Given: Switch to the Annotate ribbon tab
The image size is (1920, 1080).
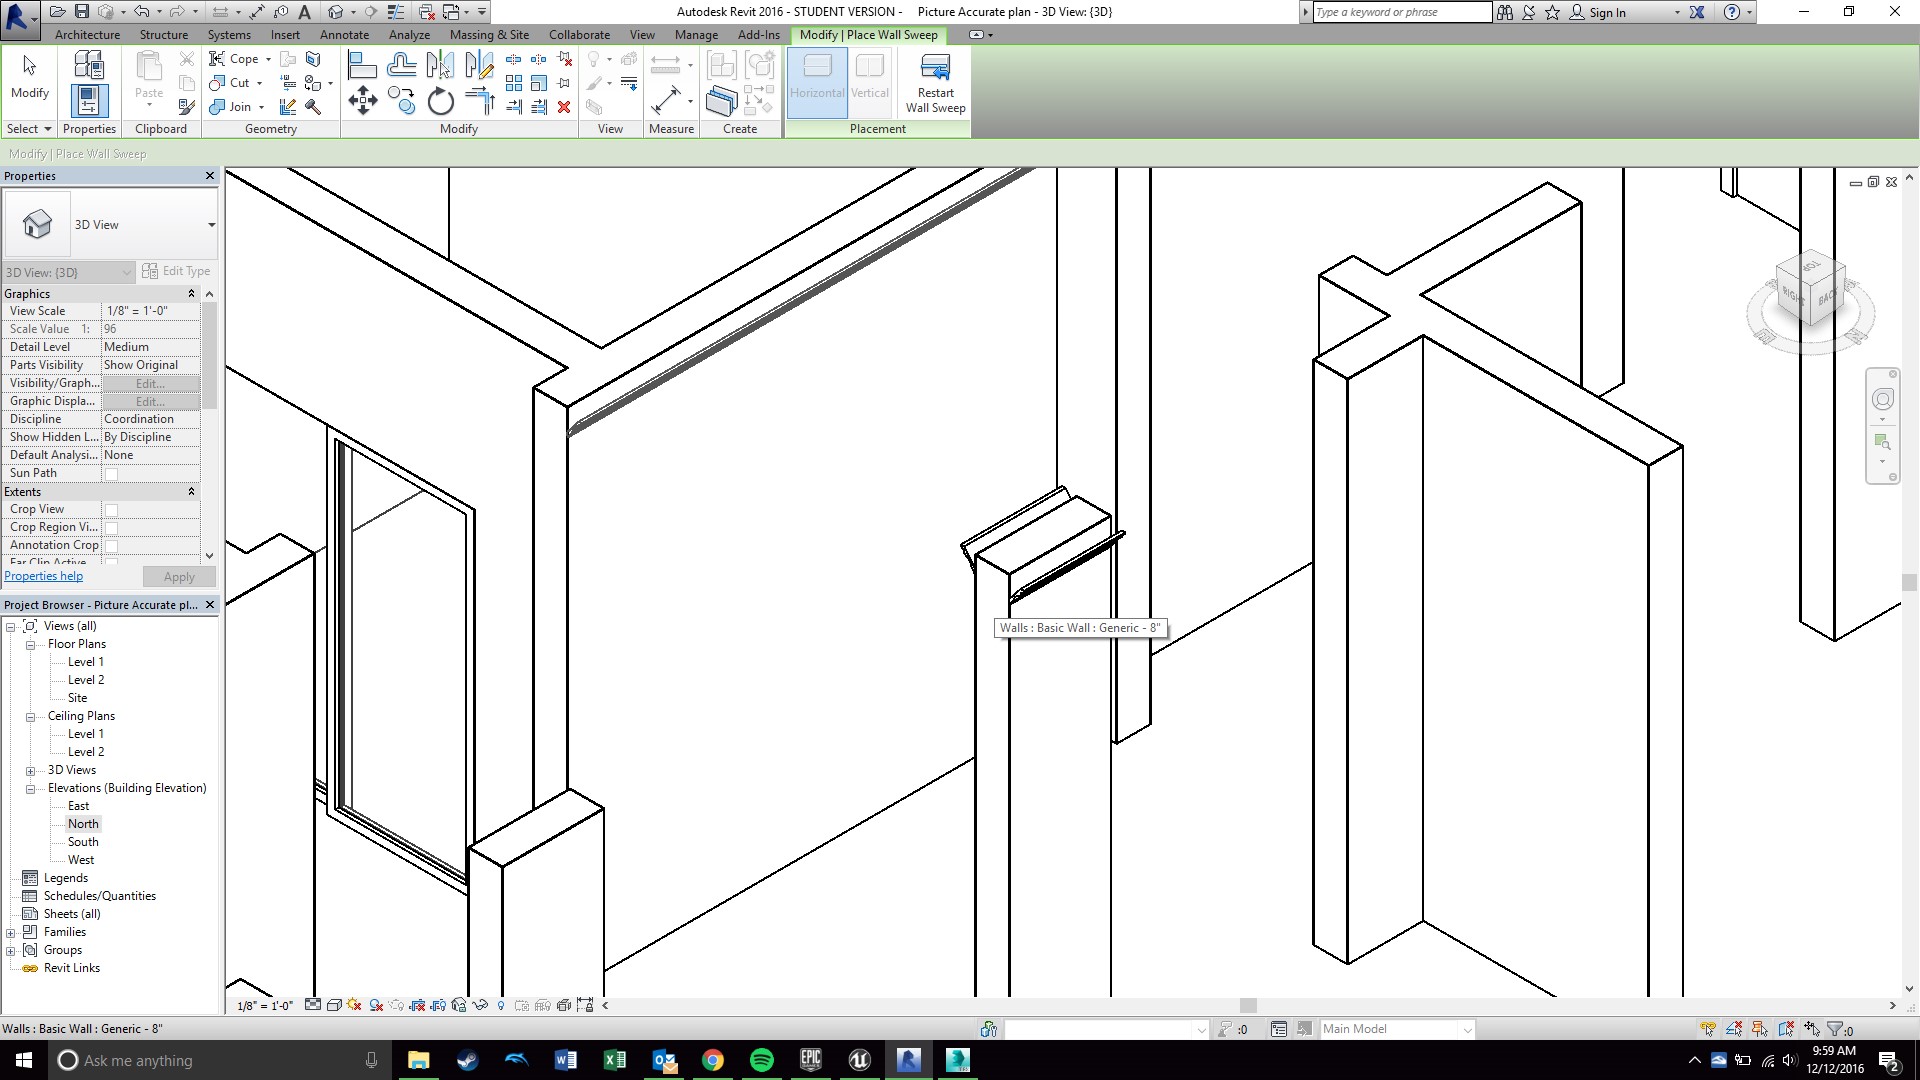Looking at the screenshot, I should pos(344,35).
